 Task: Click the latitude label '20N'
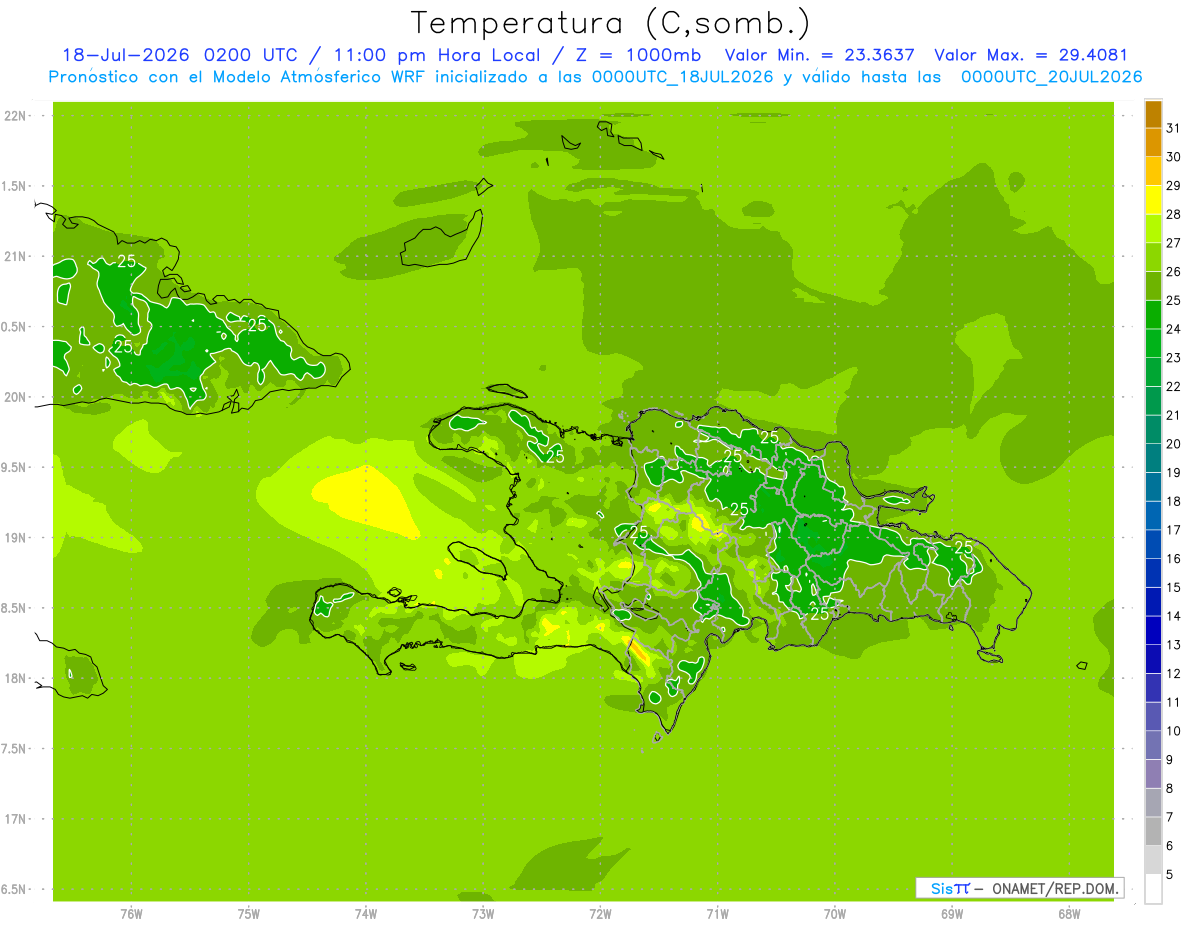point(15,397)
